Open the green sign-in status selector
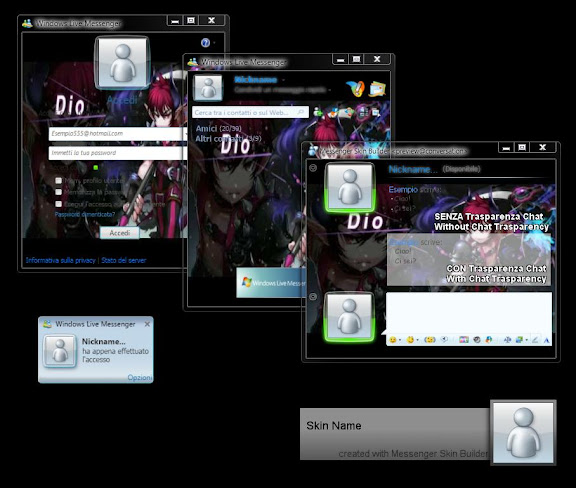The image size is (576, 488). pyautogui.click(x=96, y=168)
